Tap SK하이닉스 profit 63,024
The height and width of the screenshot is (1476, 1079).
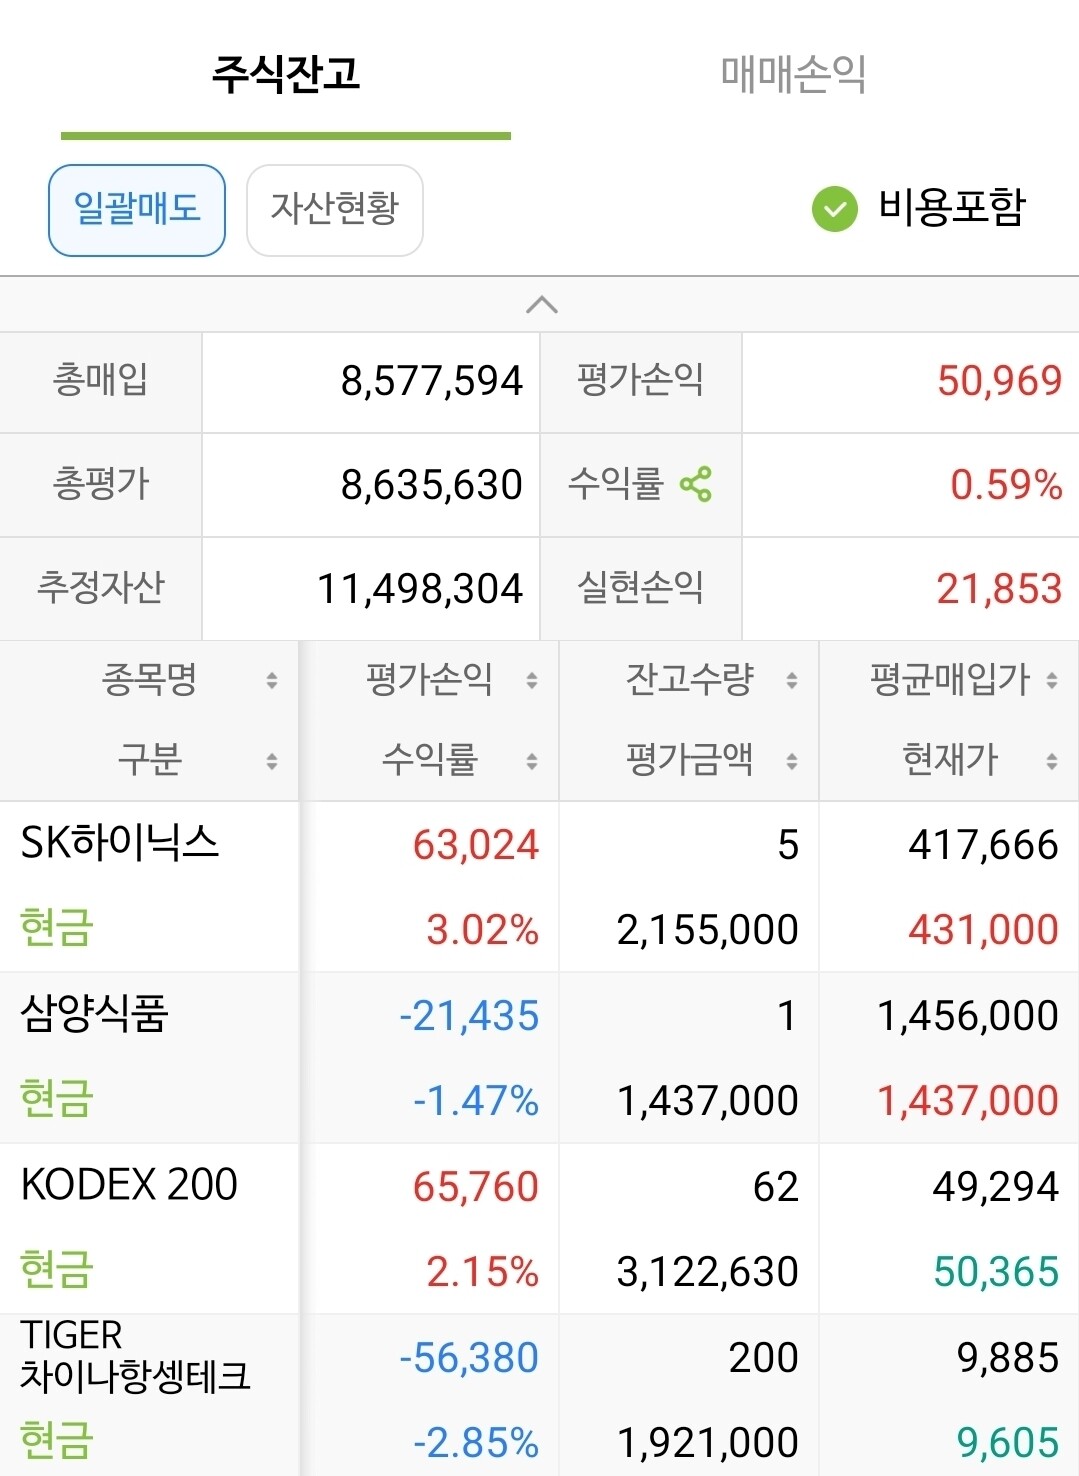click(x=476, y=845)
